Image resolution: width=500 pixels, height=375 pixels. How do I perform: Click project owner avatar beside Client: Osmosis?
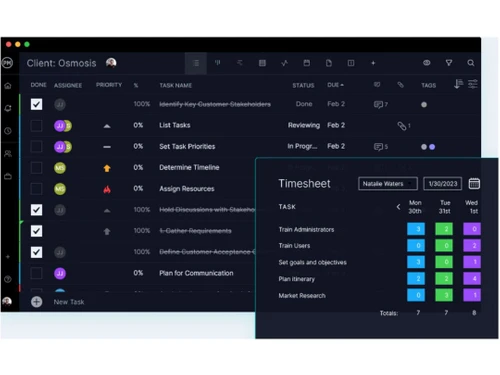click(x=111, y=63)
